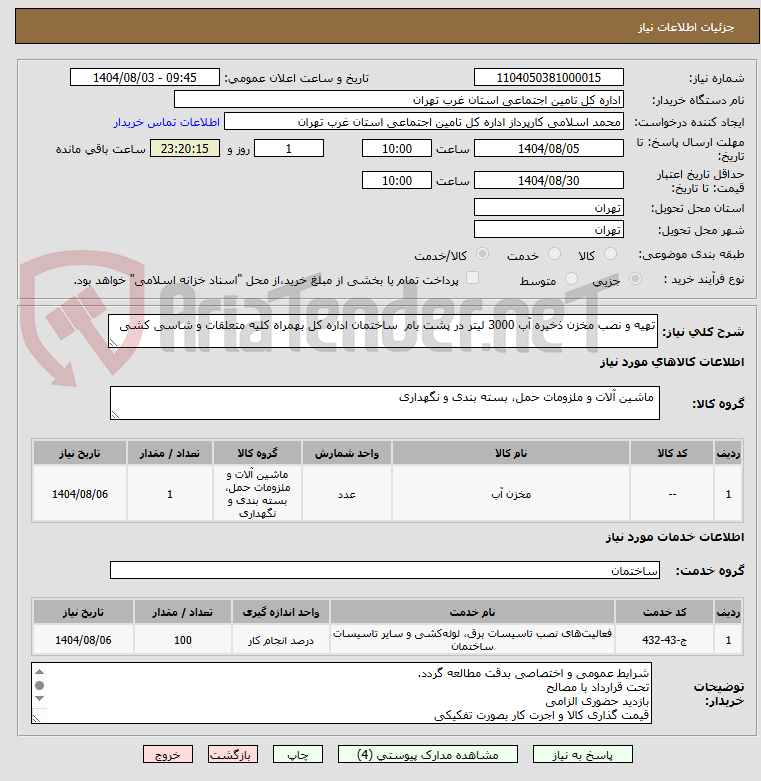
Task: Click the گروه خدمت field ساختمان
Action: click(384, 570)
